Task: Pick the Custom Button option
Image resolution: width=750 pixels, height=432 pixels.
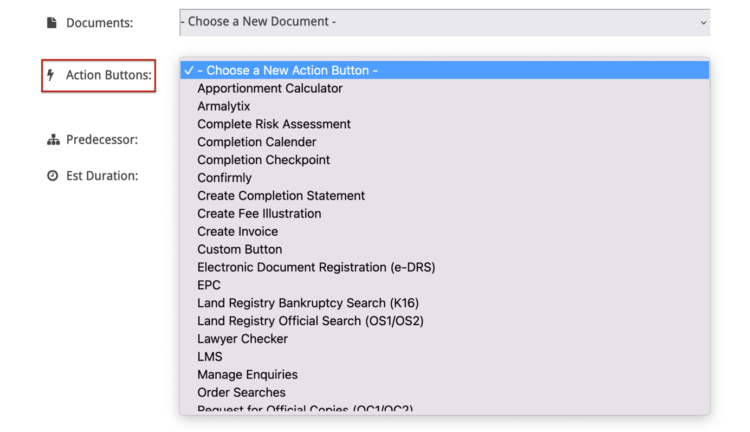Action: pos(239,250)
